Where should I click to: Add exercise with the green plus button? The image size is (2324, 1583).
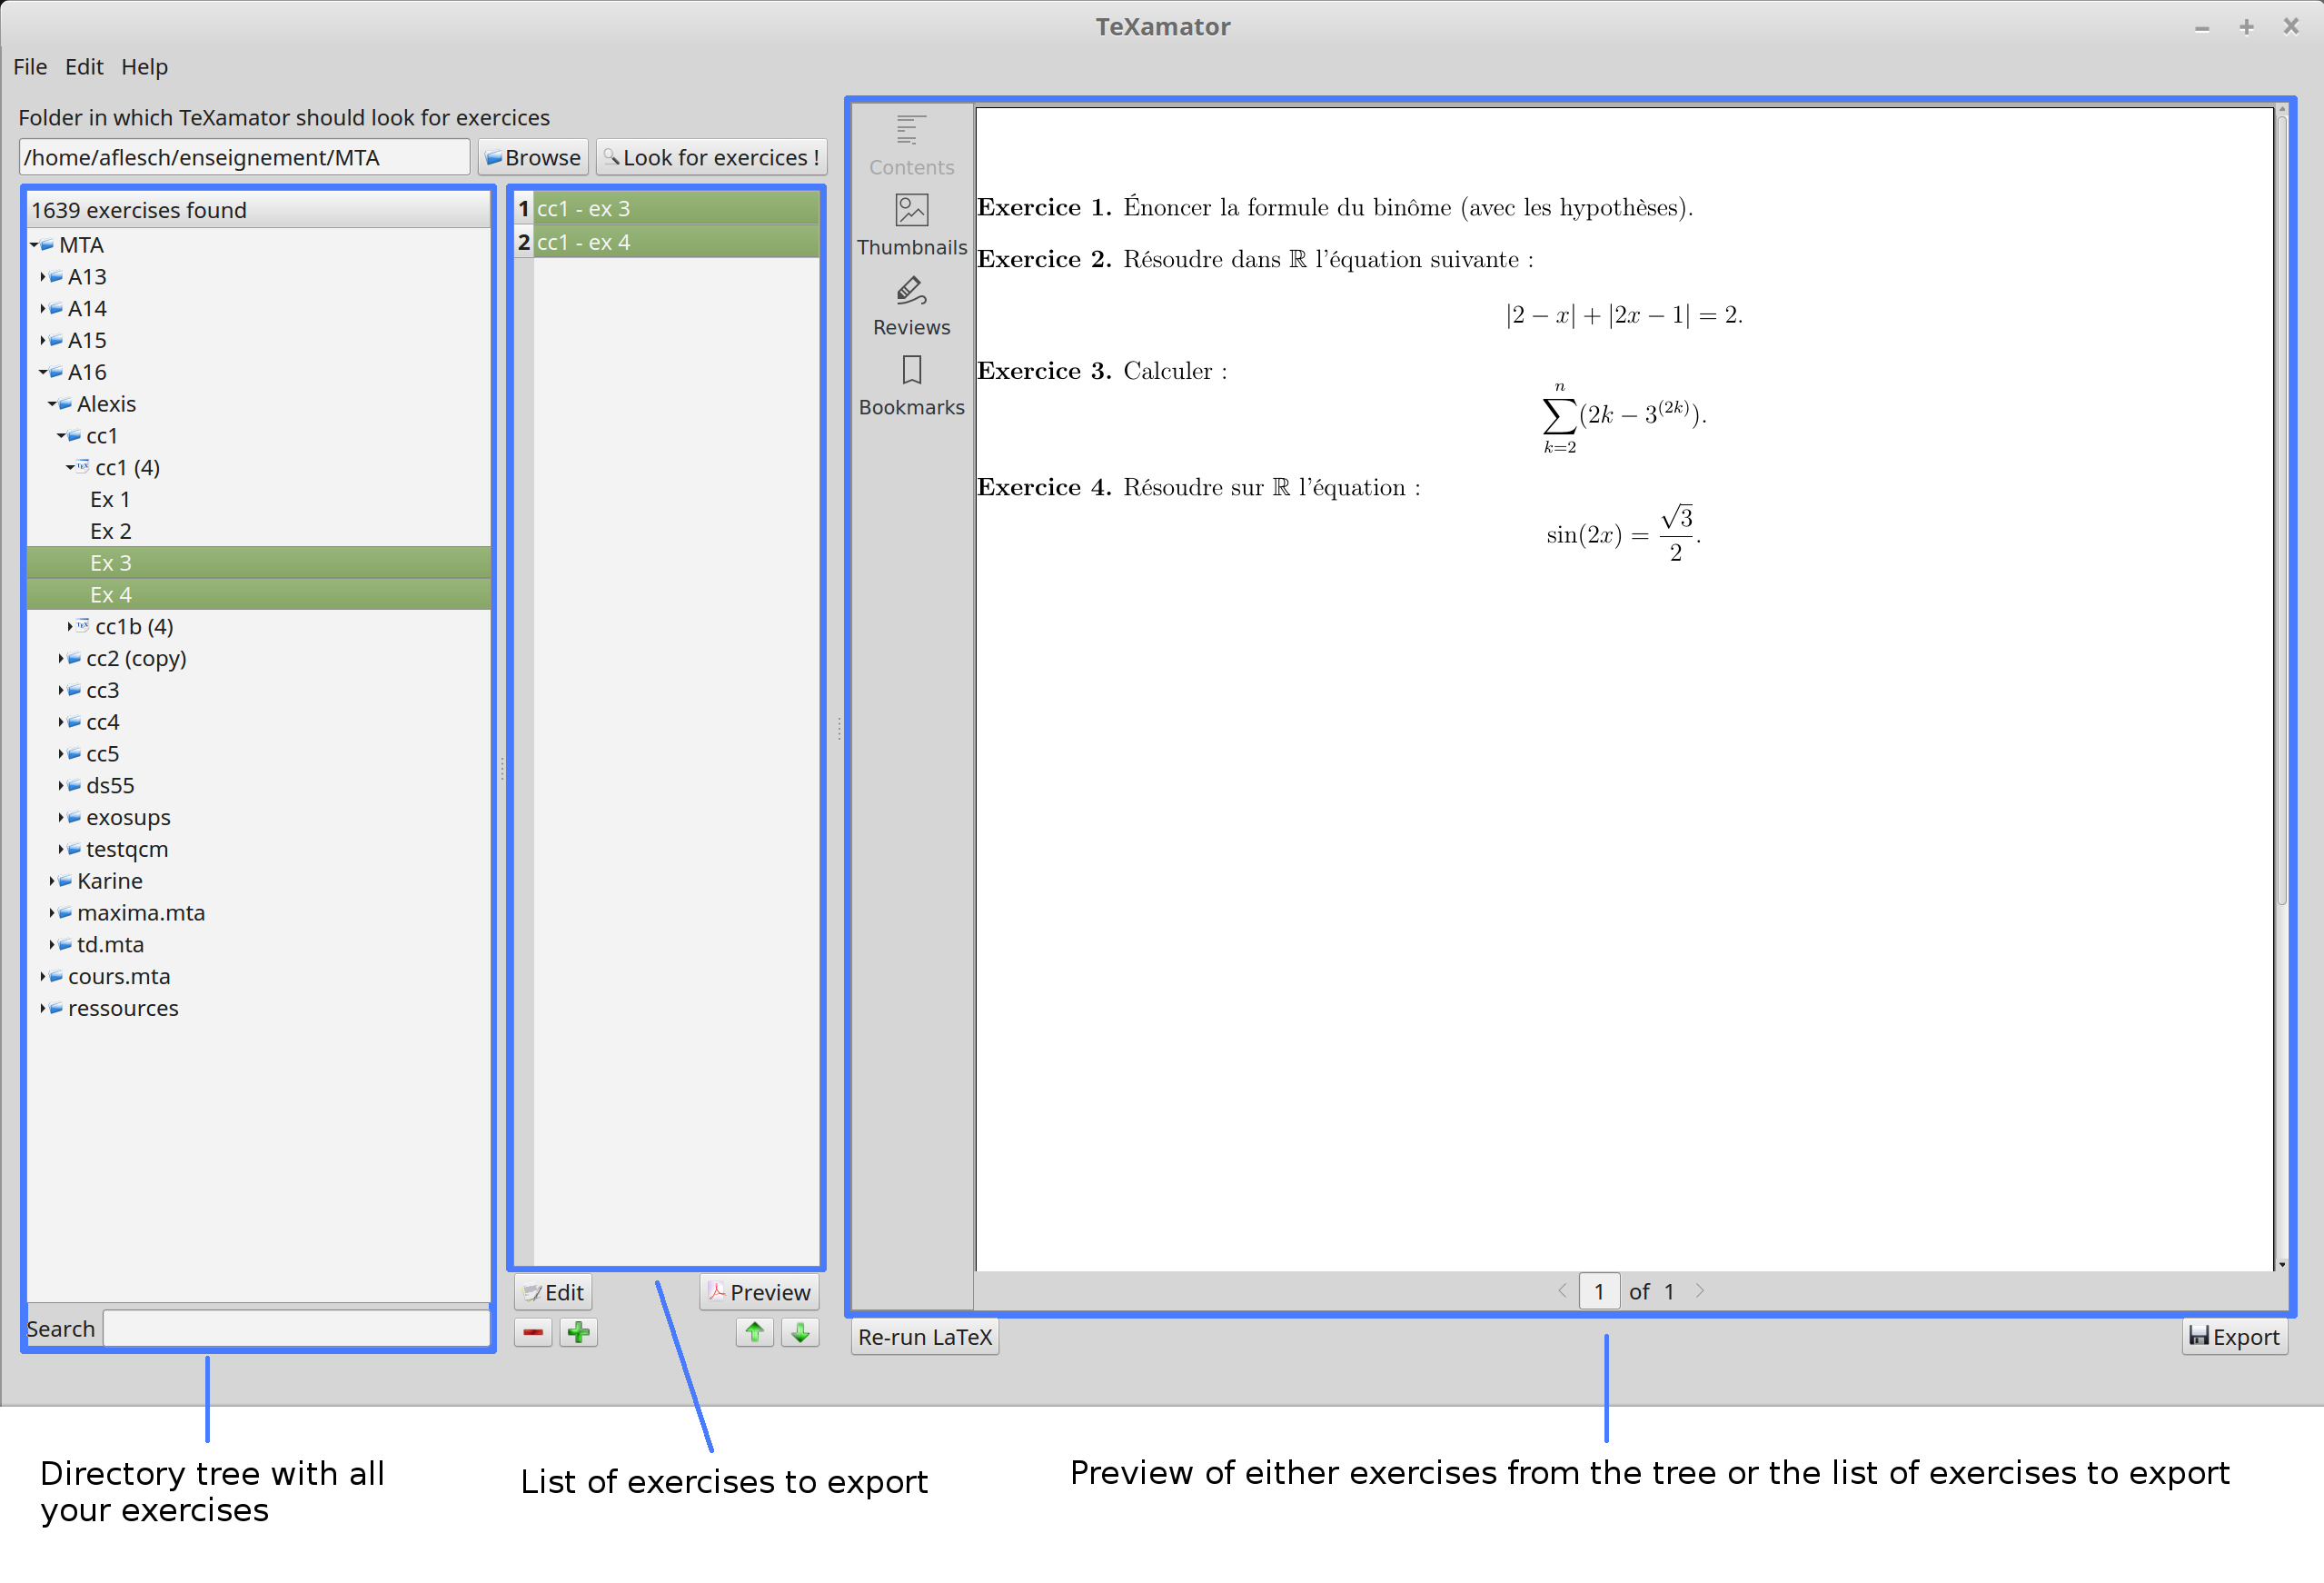pos(578,1332)
